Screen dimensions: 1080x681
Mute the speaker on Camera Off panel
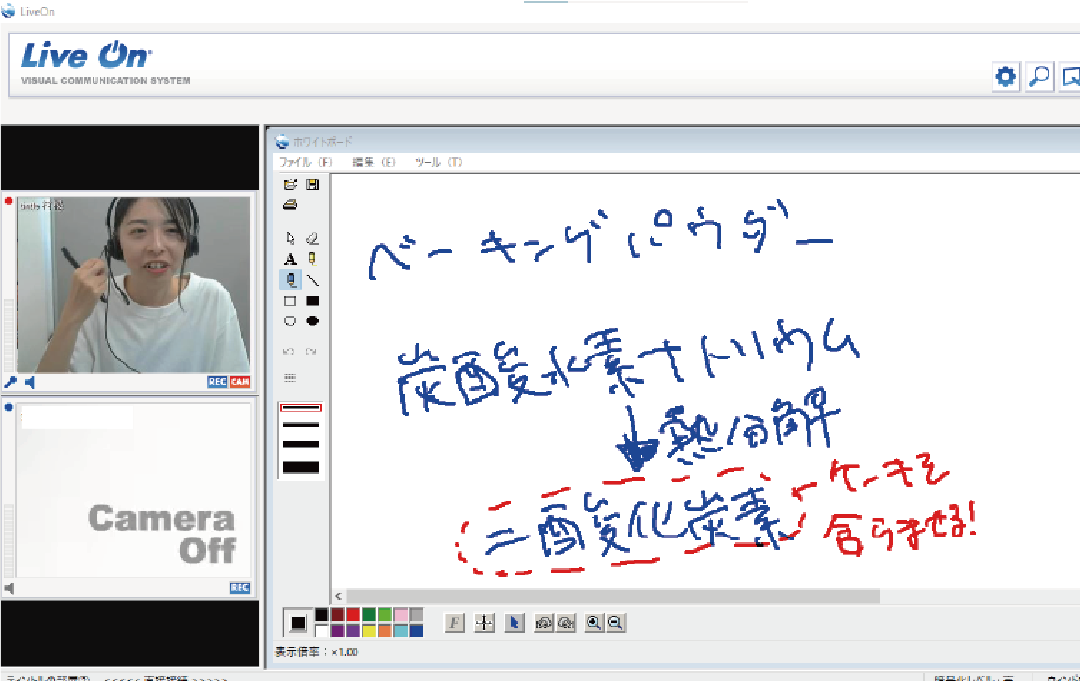[x=10, y=588]
